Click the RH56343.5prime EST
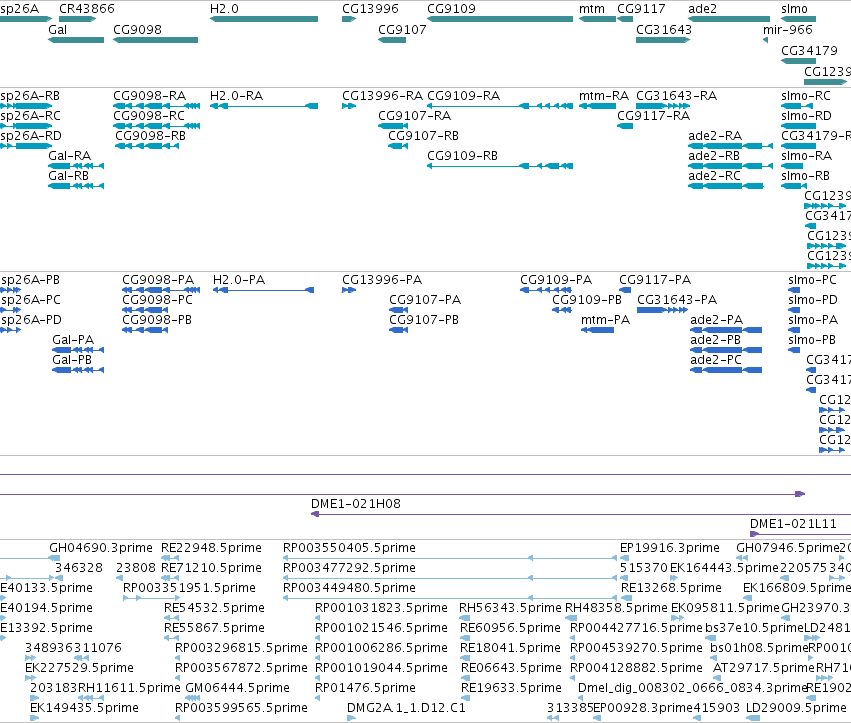The image size is (851, 723). click(x=465, y=618)
